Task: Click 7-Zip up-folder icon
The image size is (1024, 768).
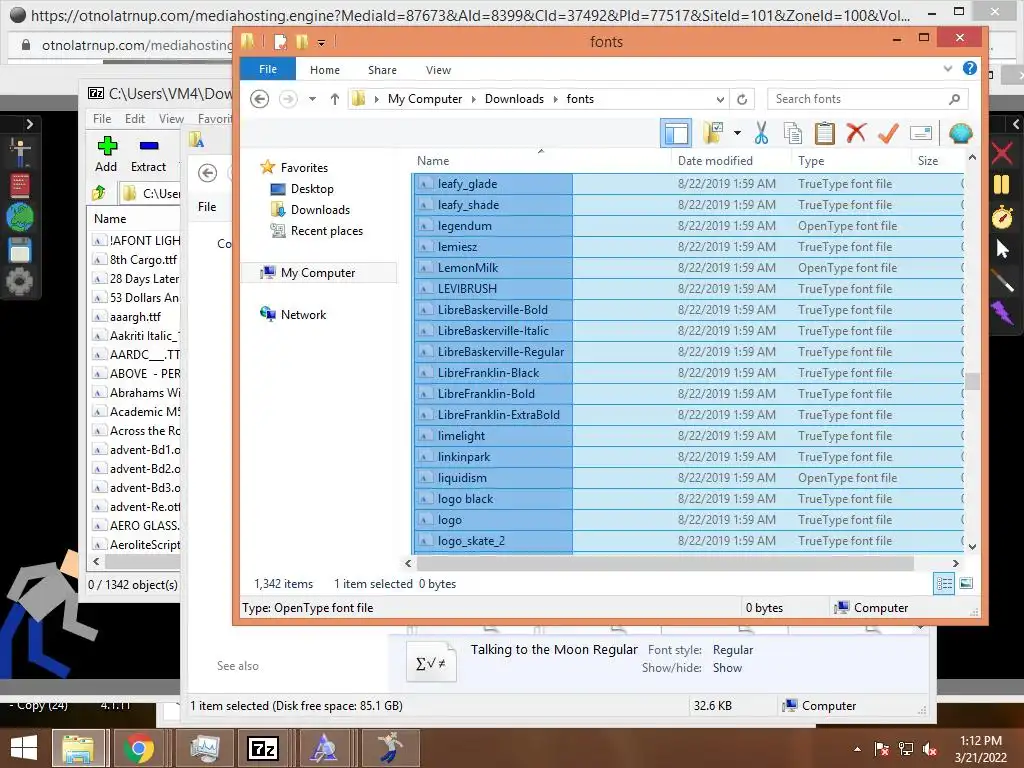Action: pos(99,193)
